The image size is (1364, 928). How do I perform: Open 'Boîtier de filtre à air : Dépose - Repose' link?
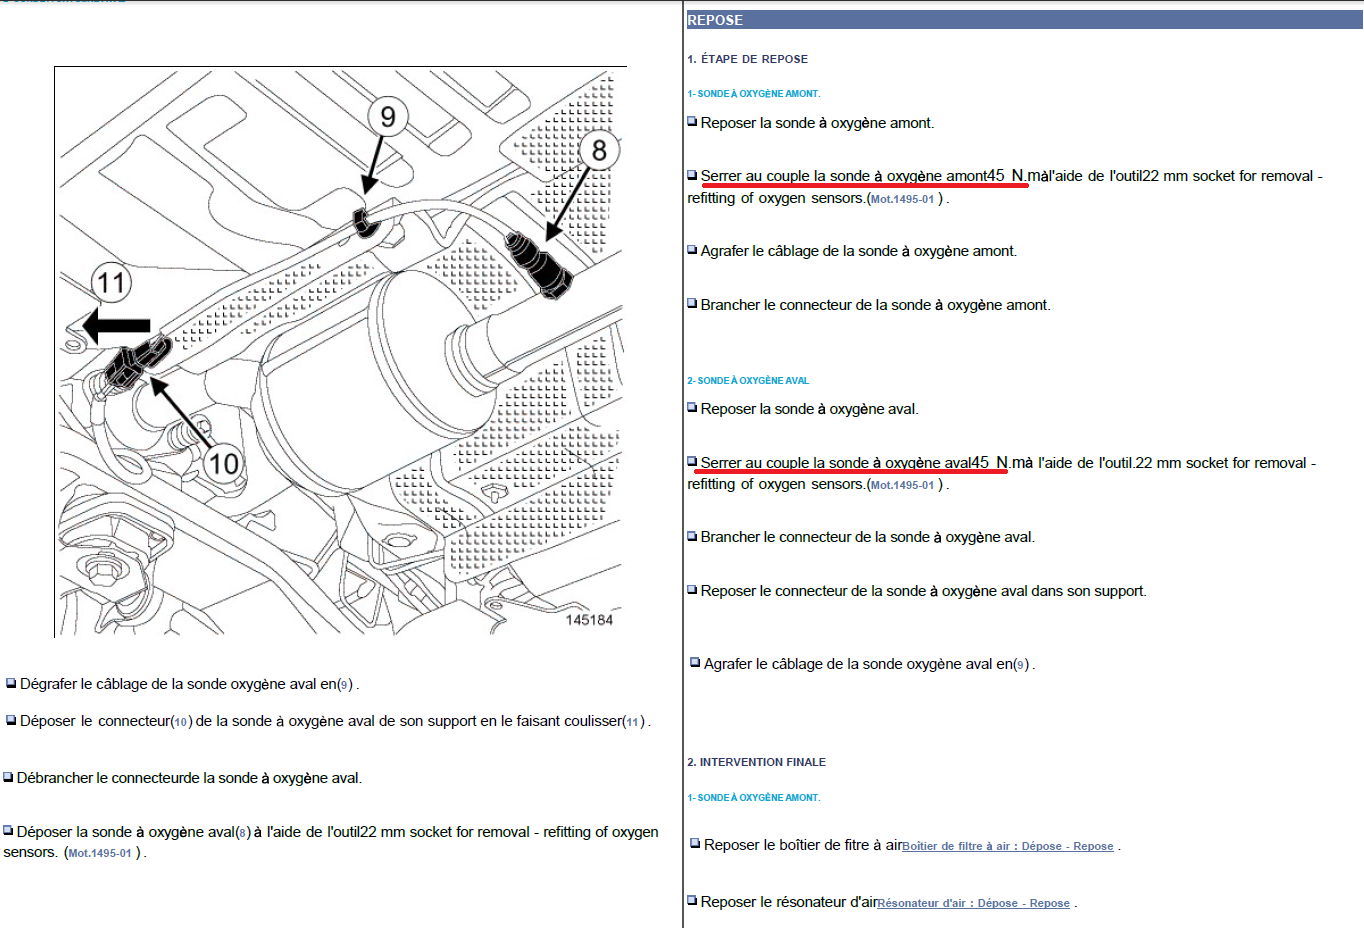(x=1007, y=846)
